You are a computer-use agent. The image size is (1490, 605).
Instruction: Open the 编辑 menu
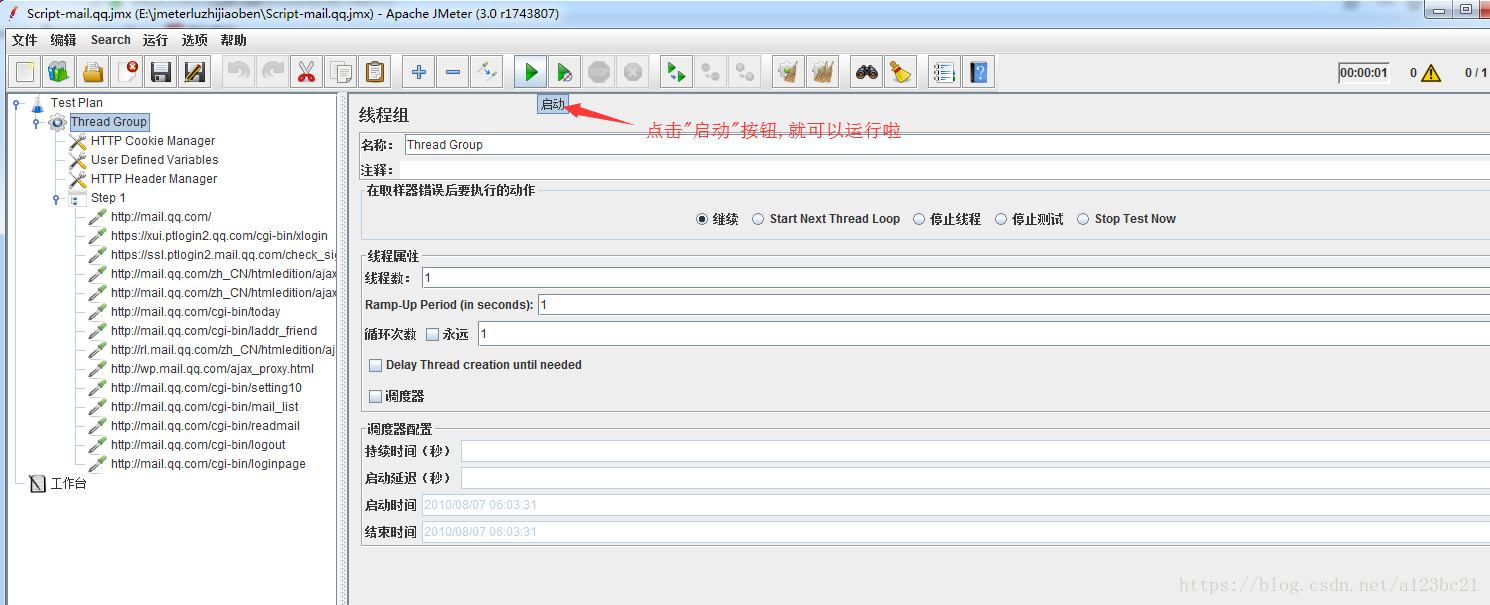point(63,40)
